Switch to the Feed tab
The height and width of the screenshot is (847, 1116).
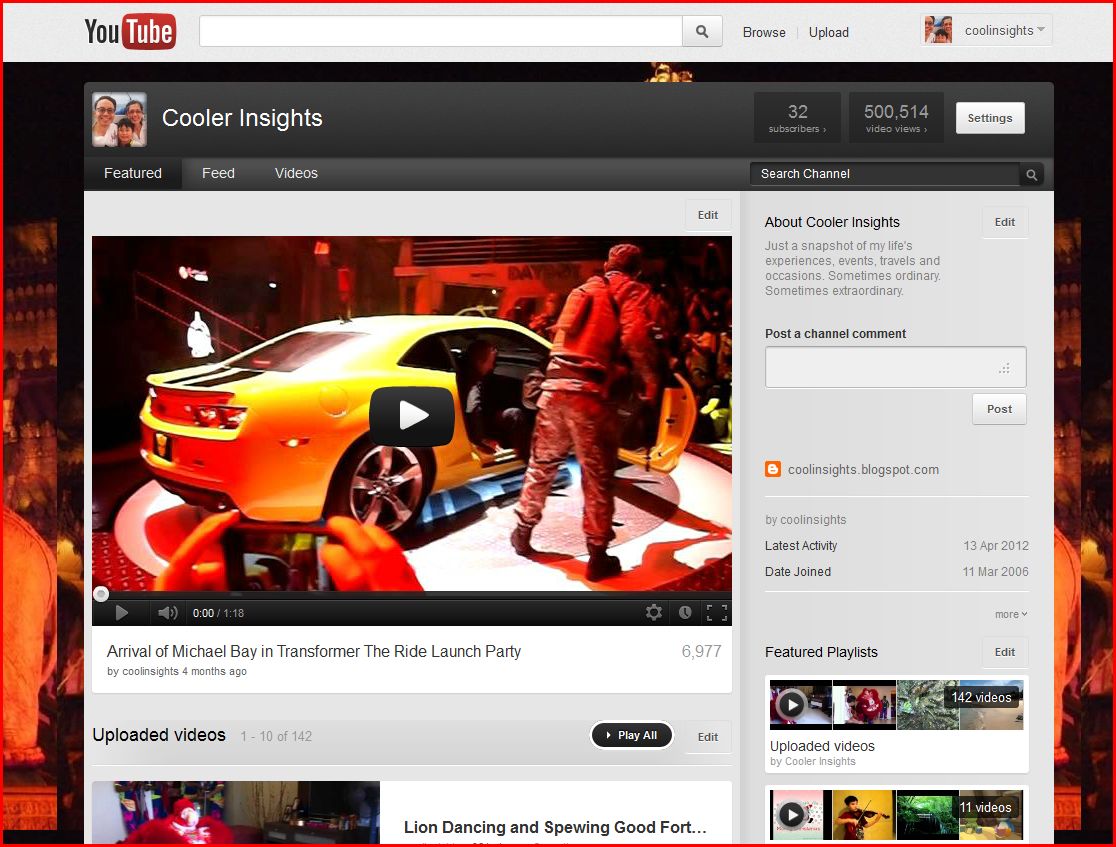pos(218,173)
